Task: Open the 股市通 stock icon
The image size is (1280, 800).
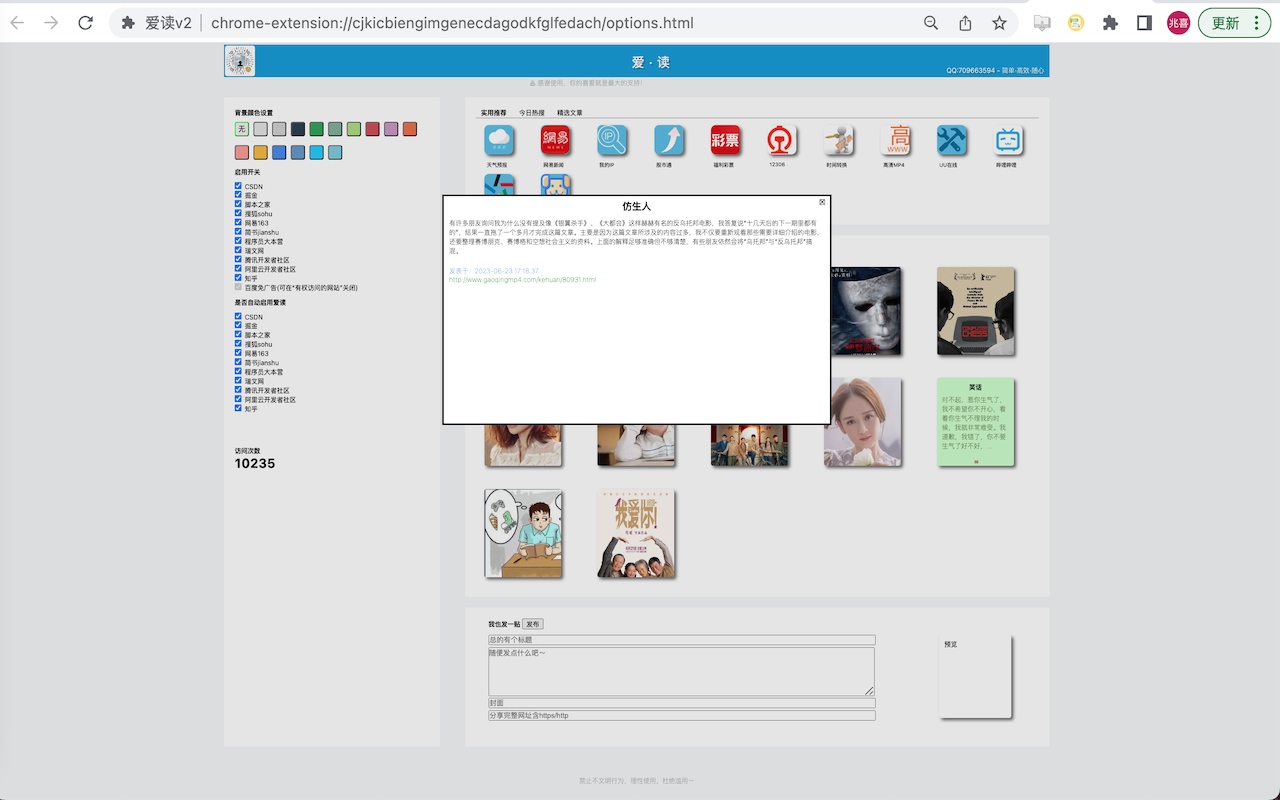Action: pos(669,140)
